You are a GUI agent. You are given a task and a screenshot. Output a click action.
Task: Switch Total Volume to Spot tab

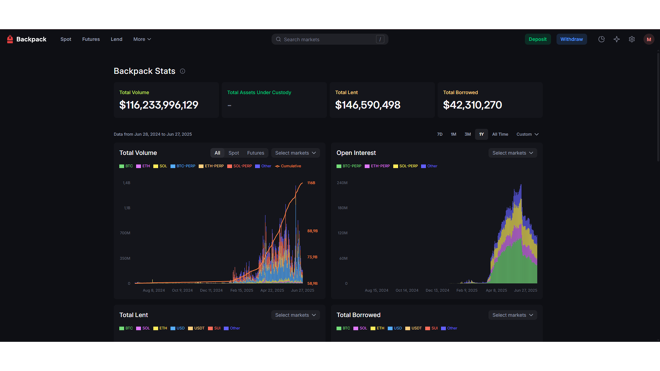(234, 153)
